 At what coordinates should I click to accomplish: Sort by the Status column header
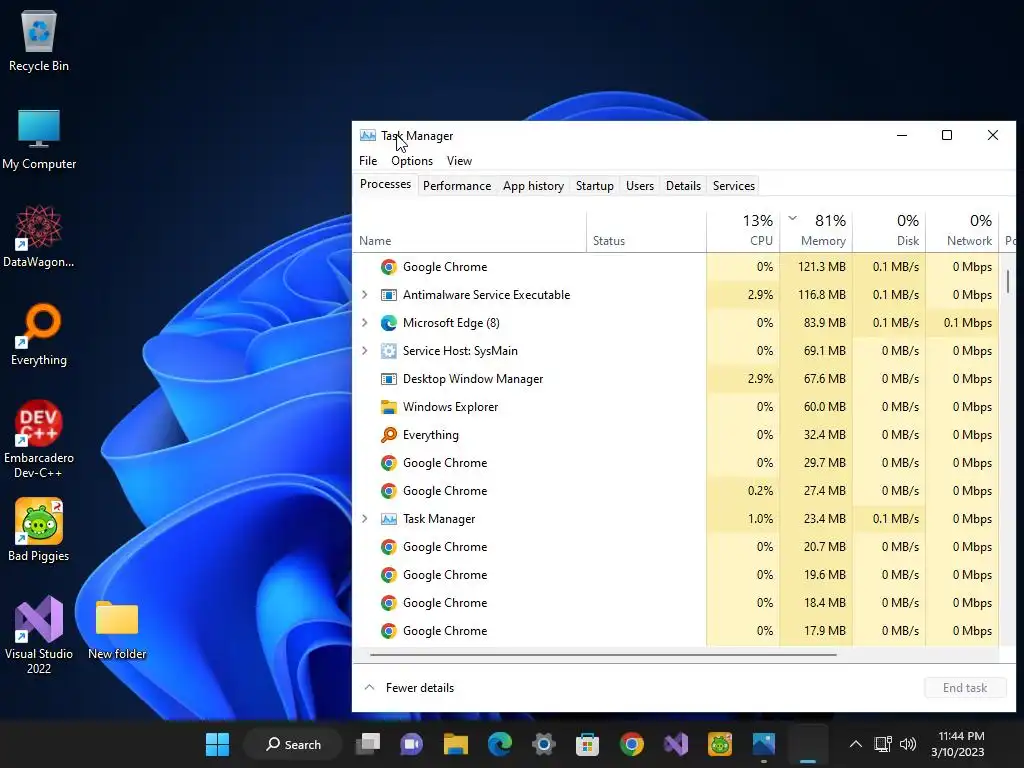click(x=646, y=232)
